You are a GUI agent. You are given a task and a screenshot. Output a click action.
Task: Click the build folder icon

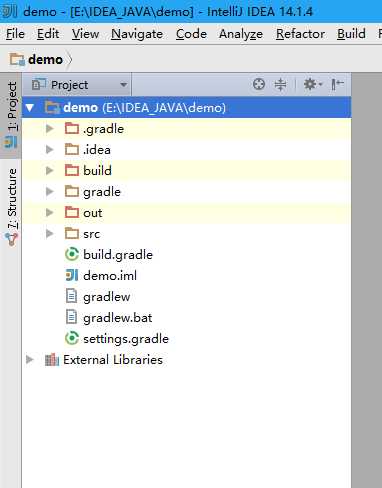coord(72,170)
